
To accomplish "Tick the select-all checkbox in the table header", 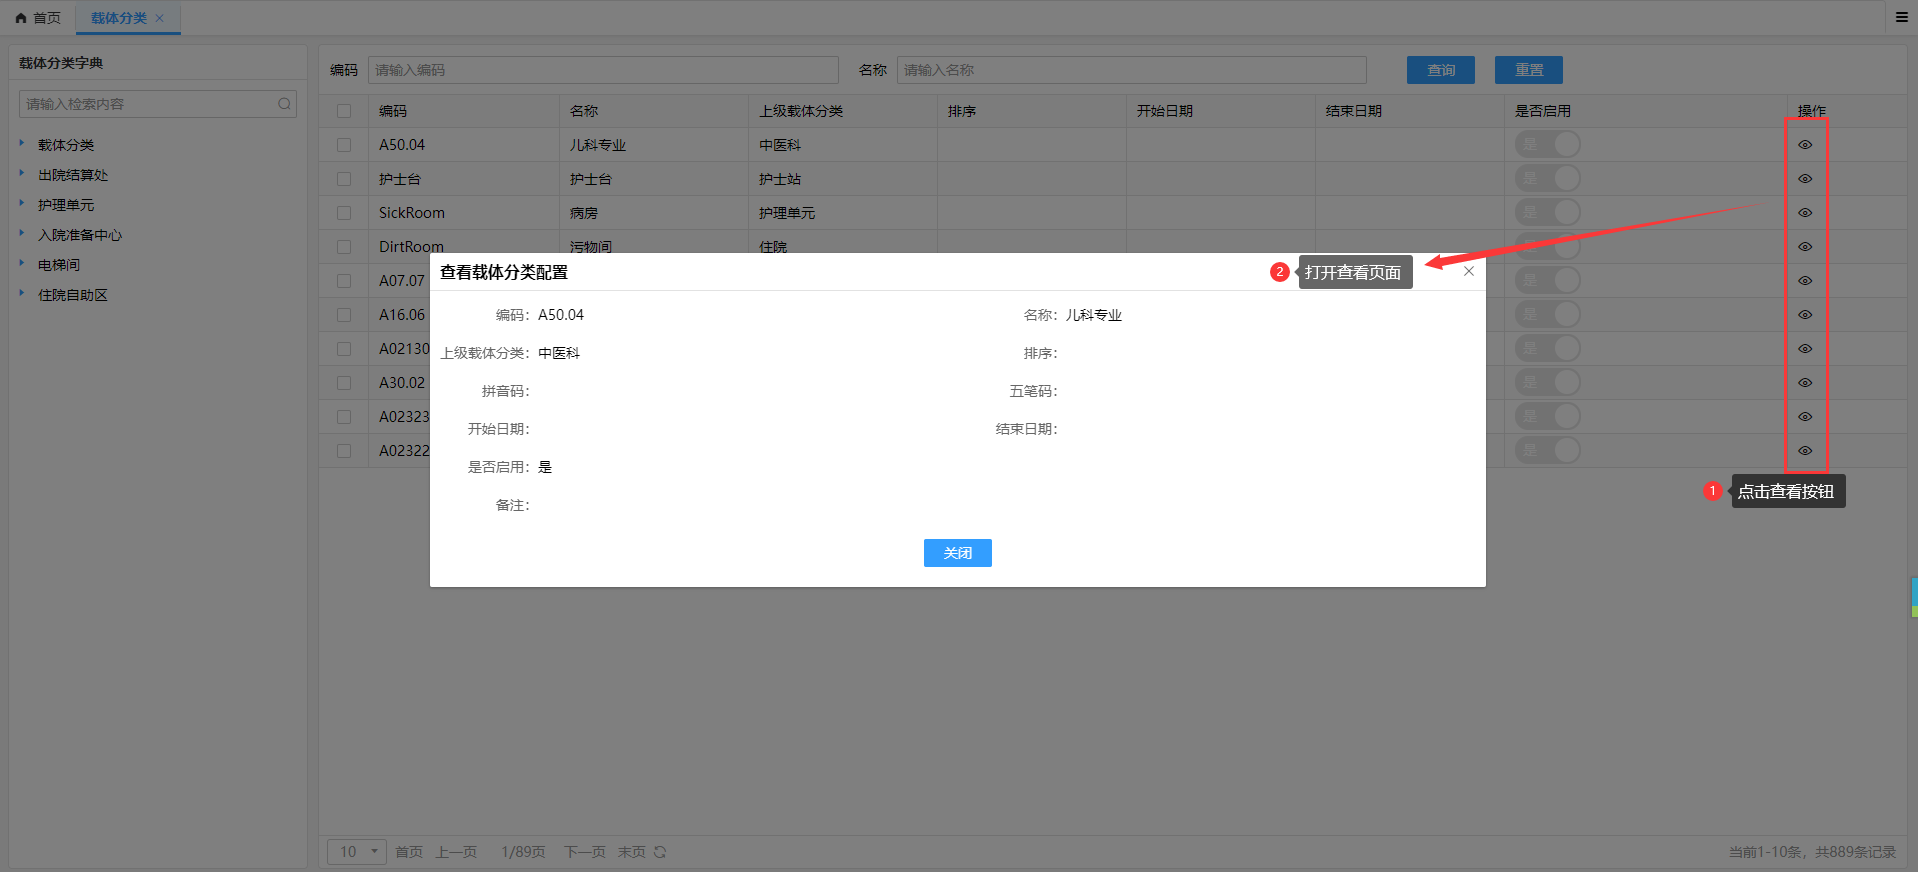I will (x=344, y=111).
